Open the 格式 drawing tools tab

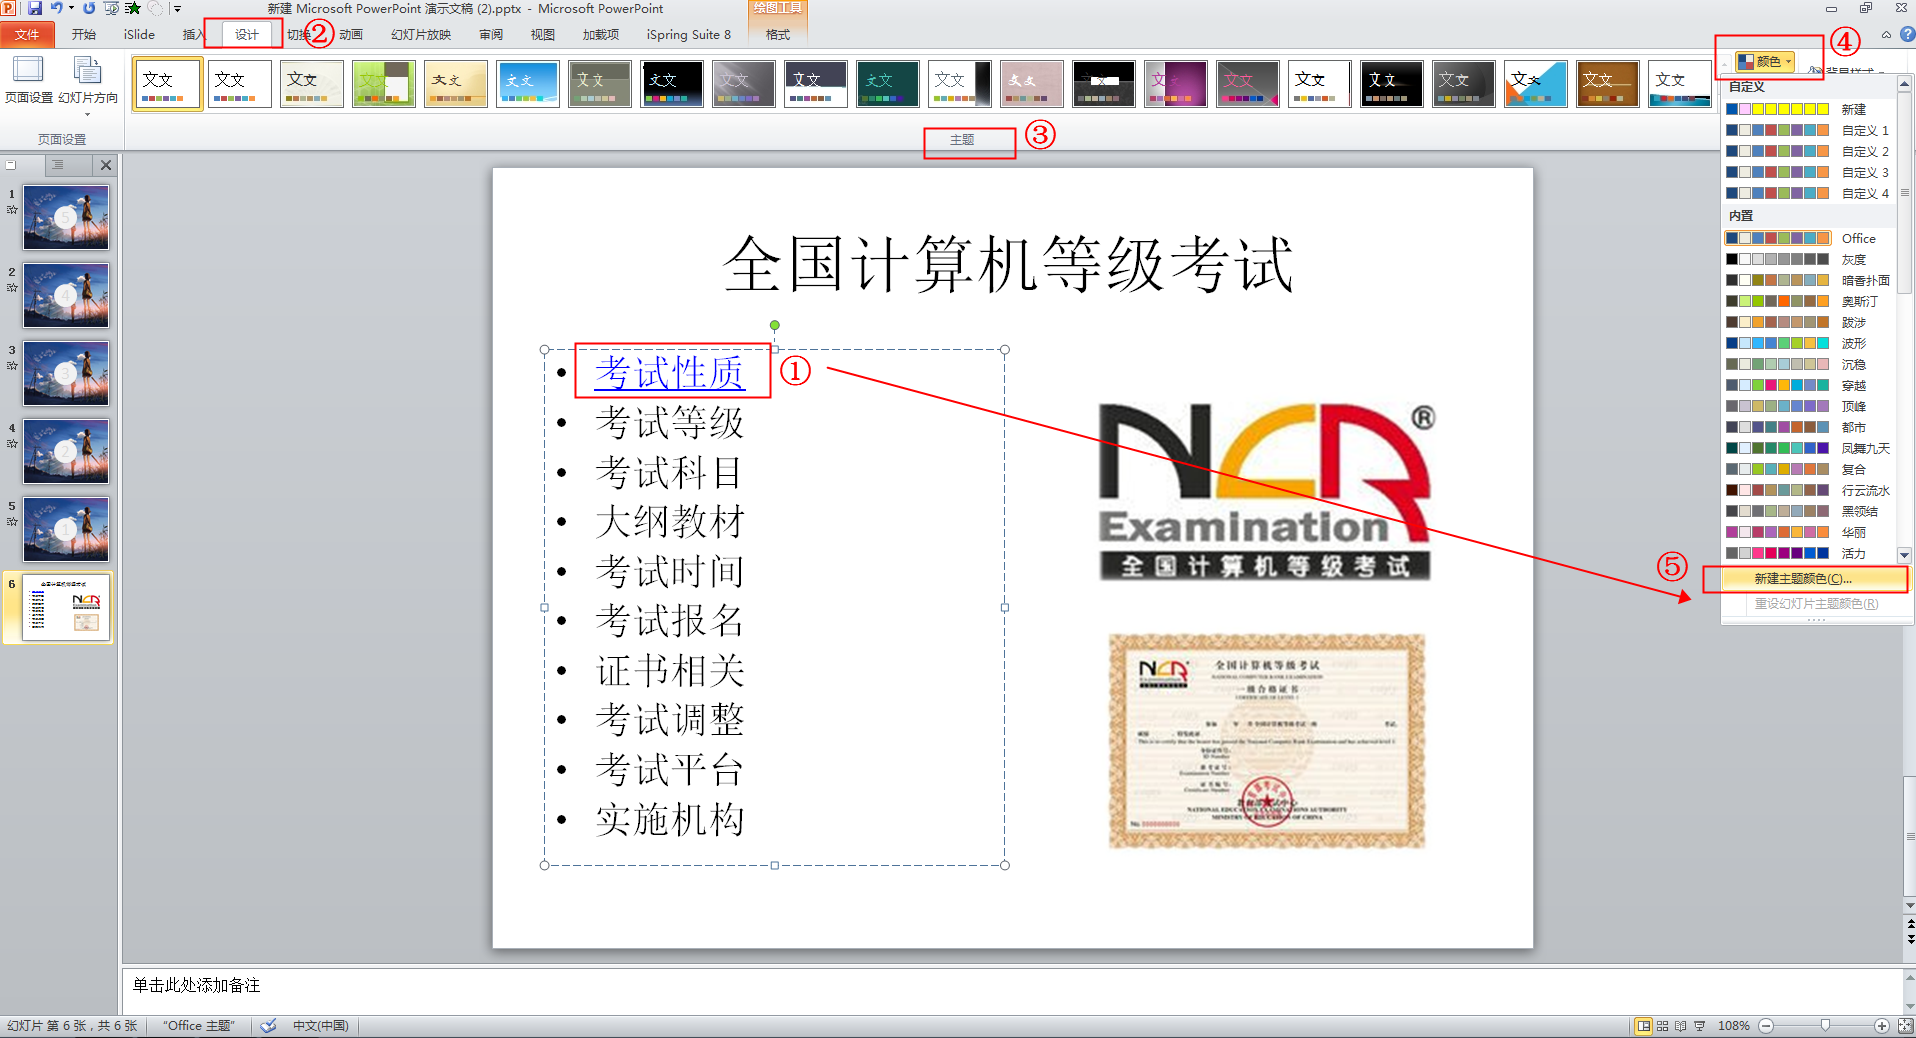777,34
